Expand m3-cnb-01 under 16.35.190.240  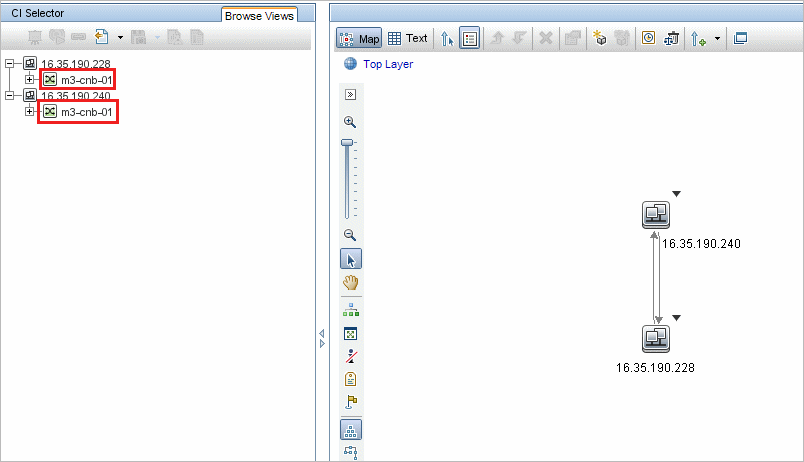[x=29, y=111]
